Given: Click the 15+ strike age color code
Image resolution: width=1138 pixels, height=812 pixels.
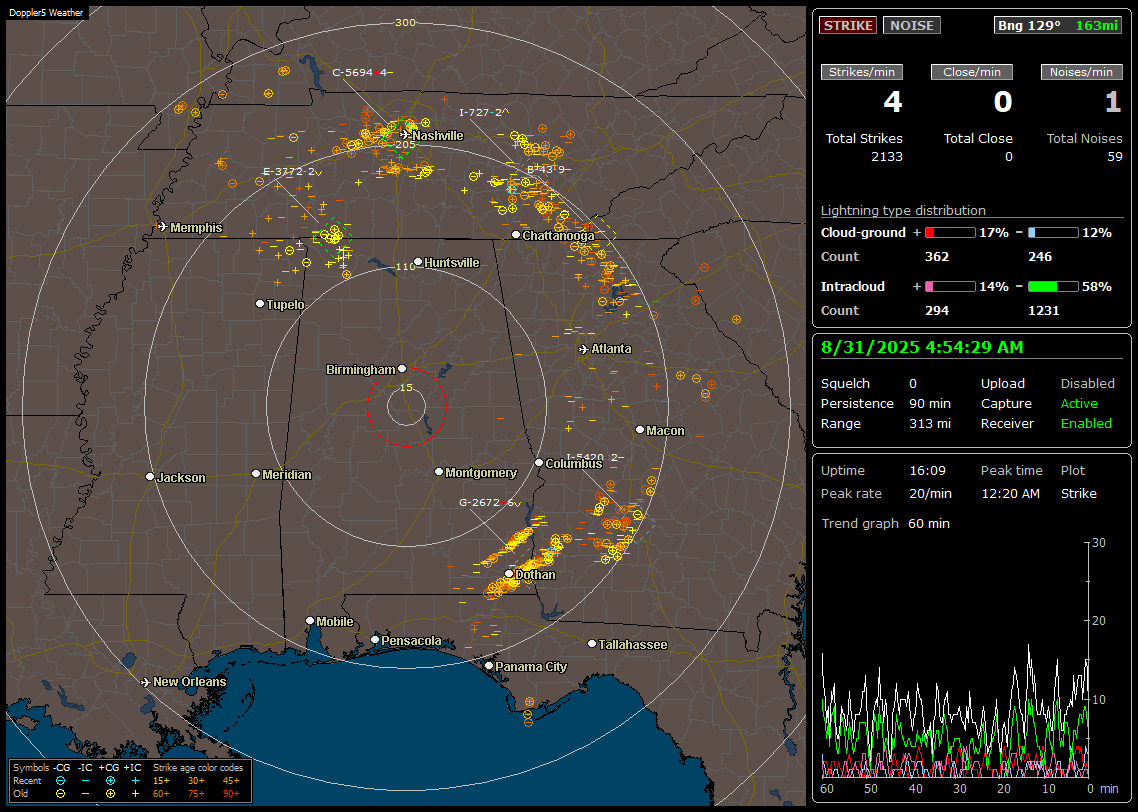Looking at the screenshot, I should click(161, 781).
